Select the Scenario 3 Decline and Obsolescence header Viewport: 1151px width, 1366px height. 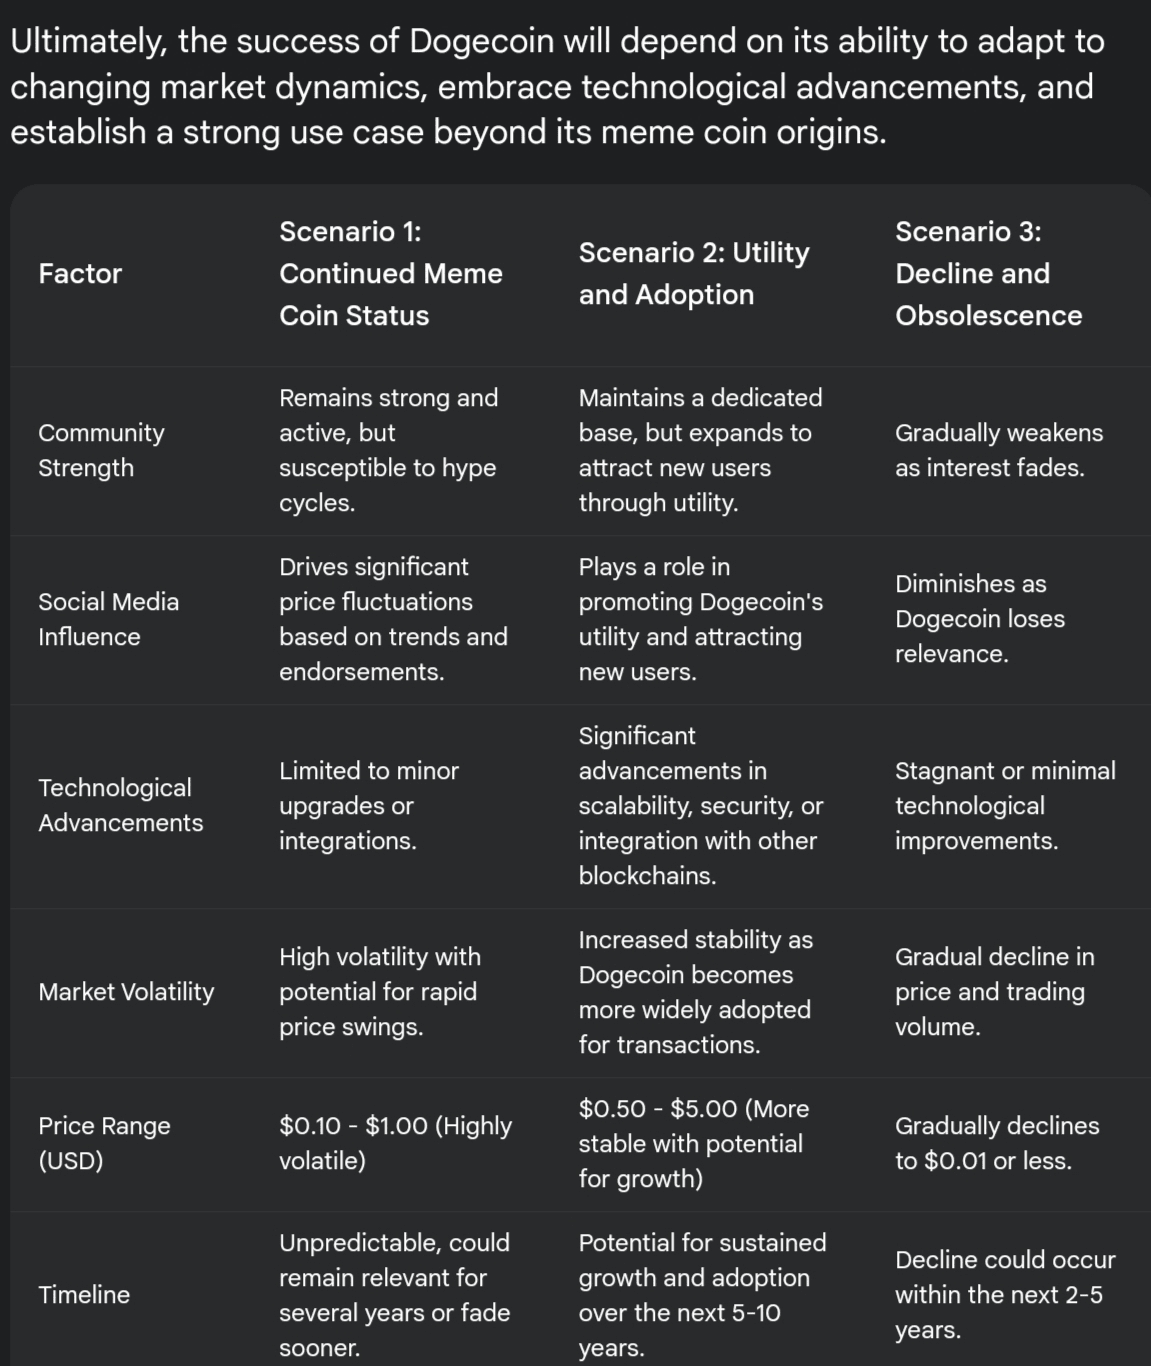988,273
